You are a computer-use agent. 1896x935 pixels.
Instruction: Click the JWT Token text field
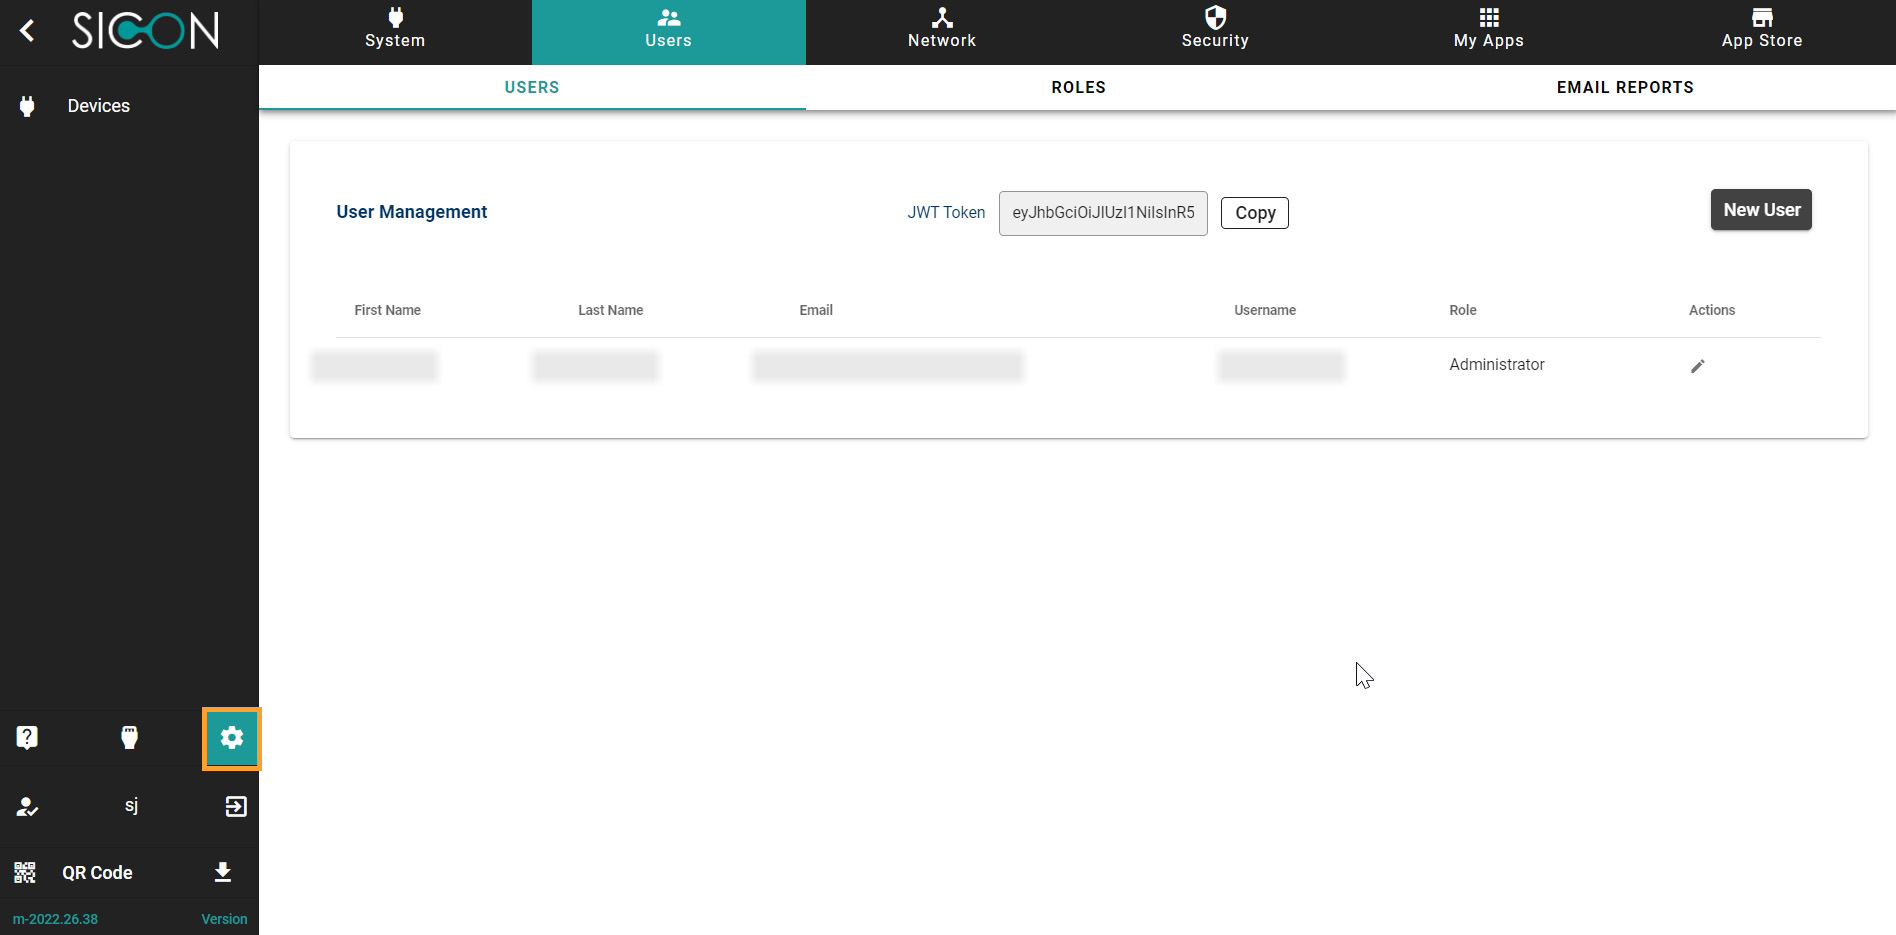[1103, 213]
